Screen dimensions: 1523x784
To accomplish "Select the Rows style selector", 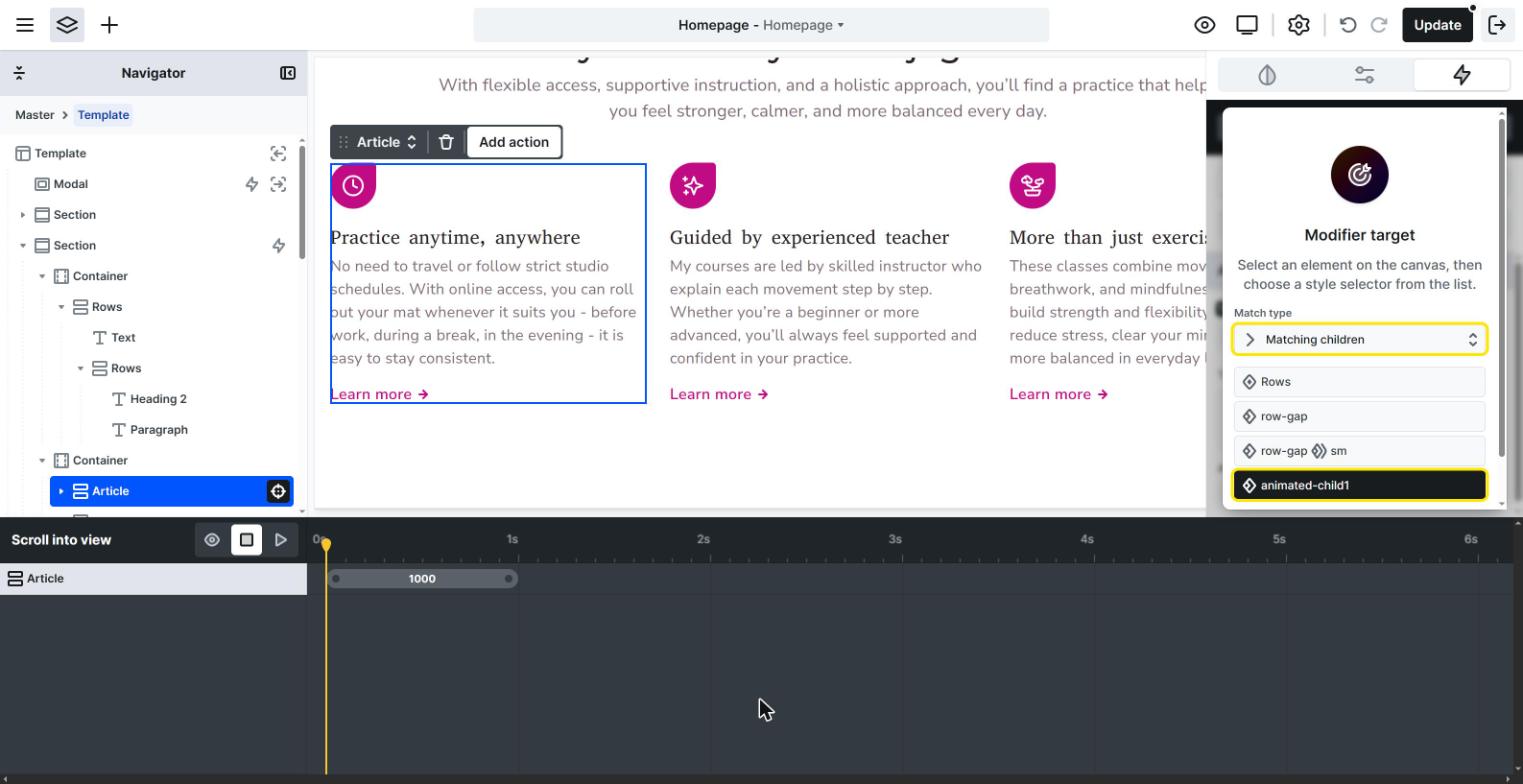I will coord(1360,382).
